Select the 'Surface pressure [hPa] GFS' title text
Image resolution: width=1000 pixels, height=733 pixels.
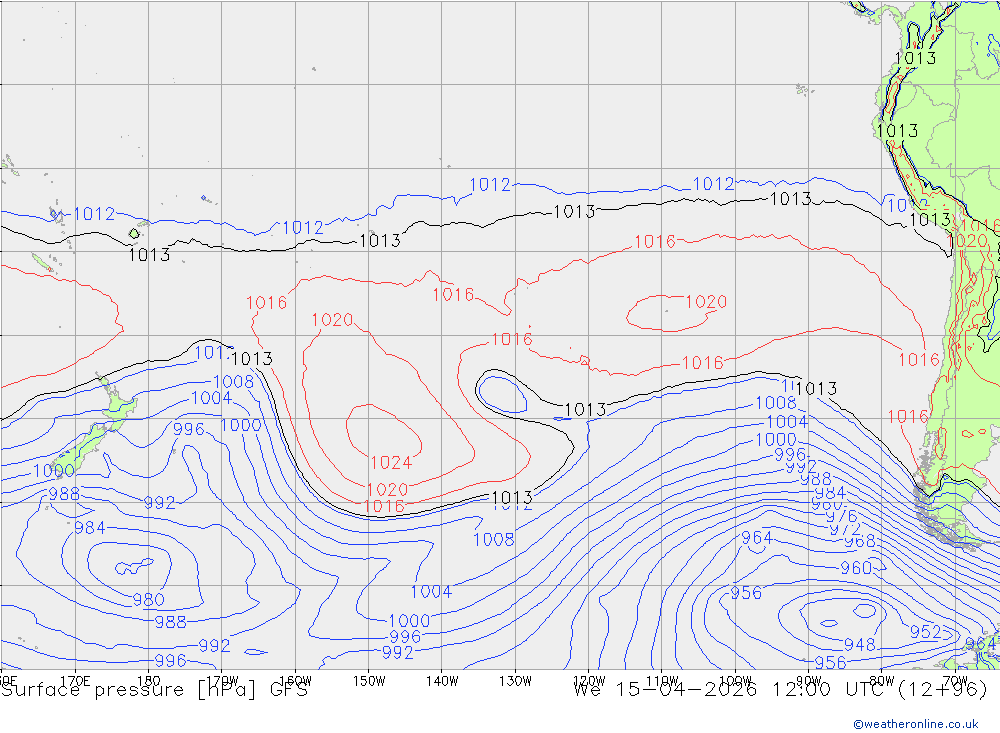(154, 690)
